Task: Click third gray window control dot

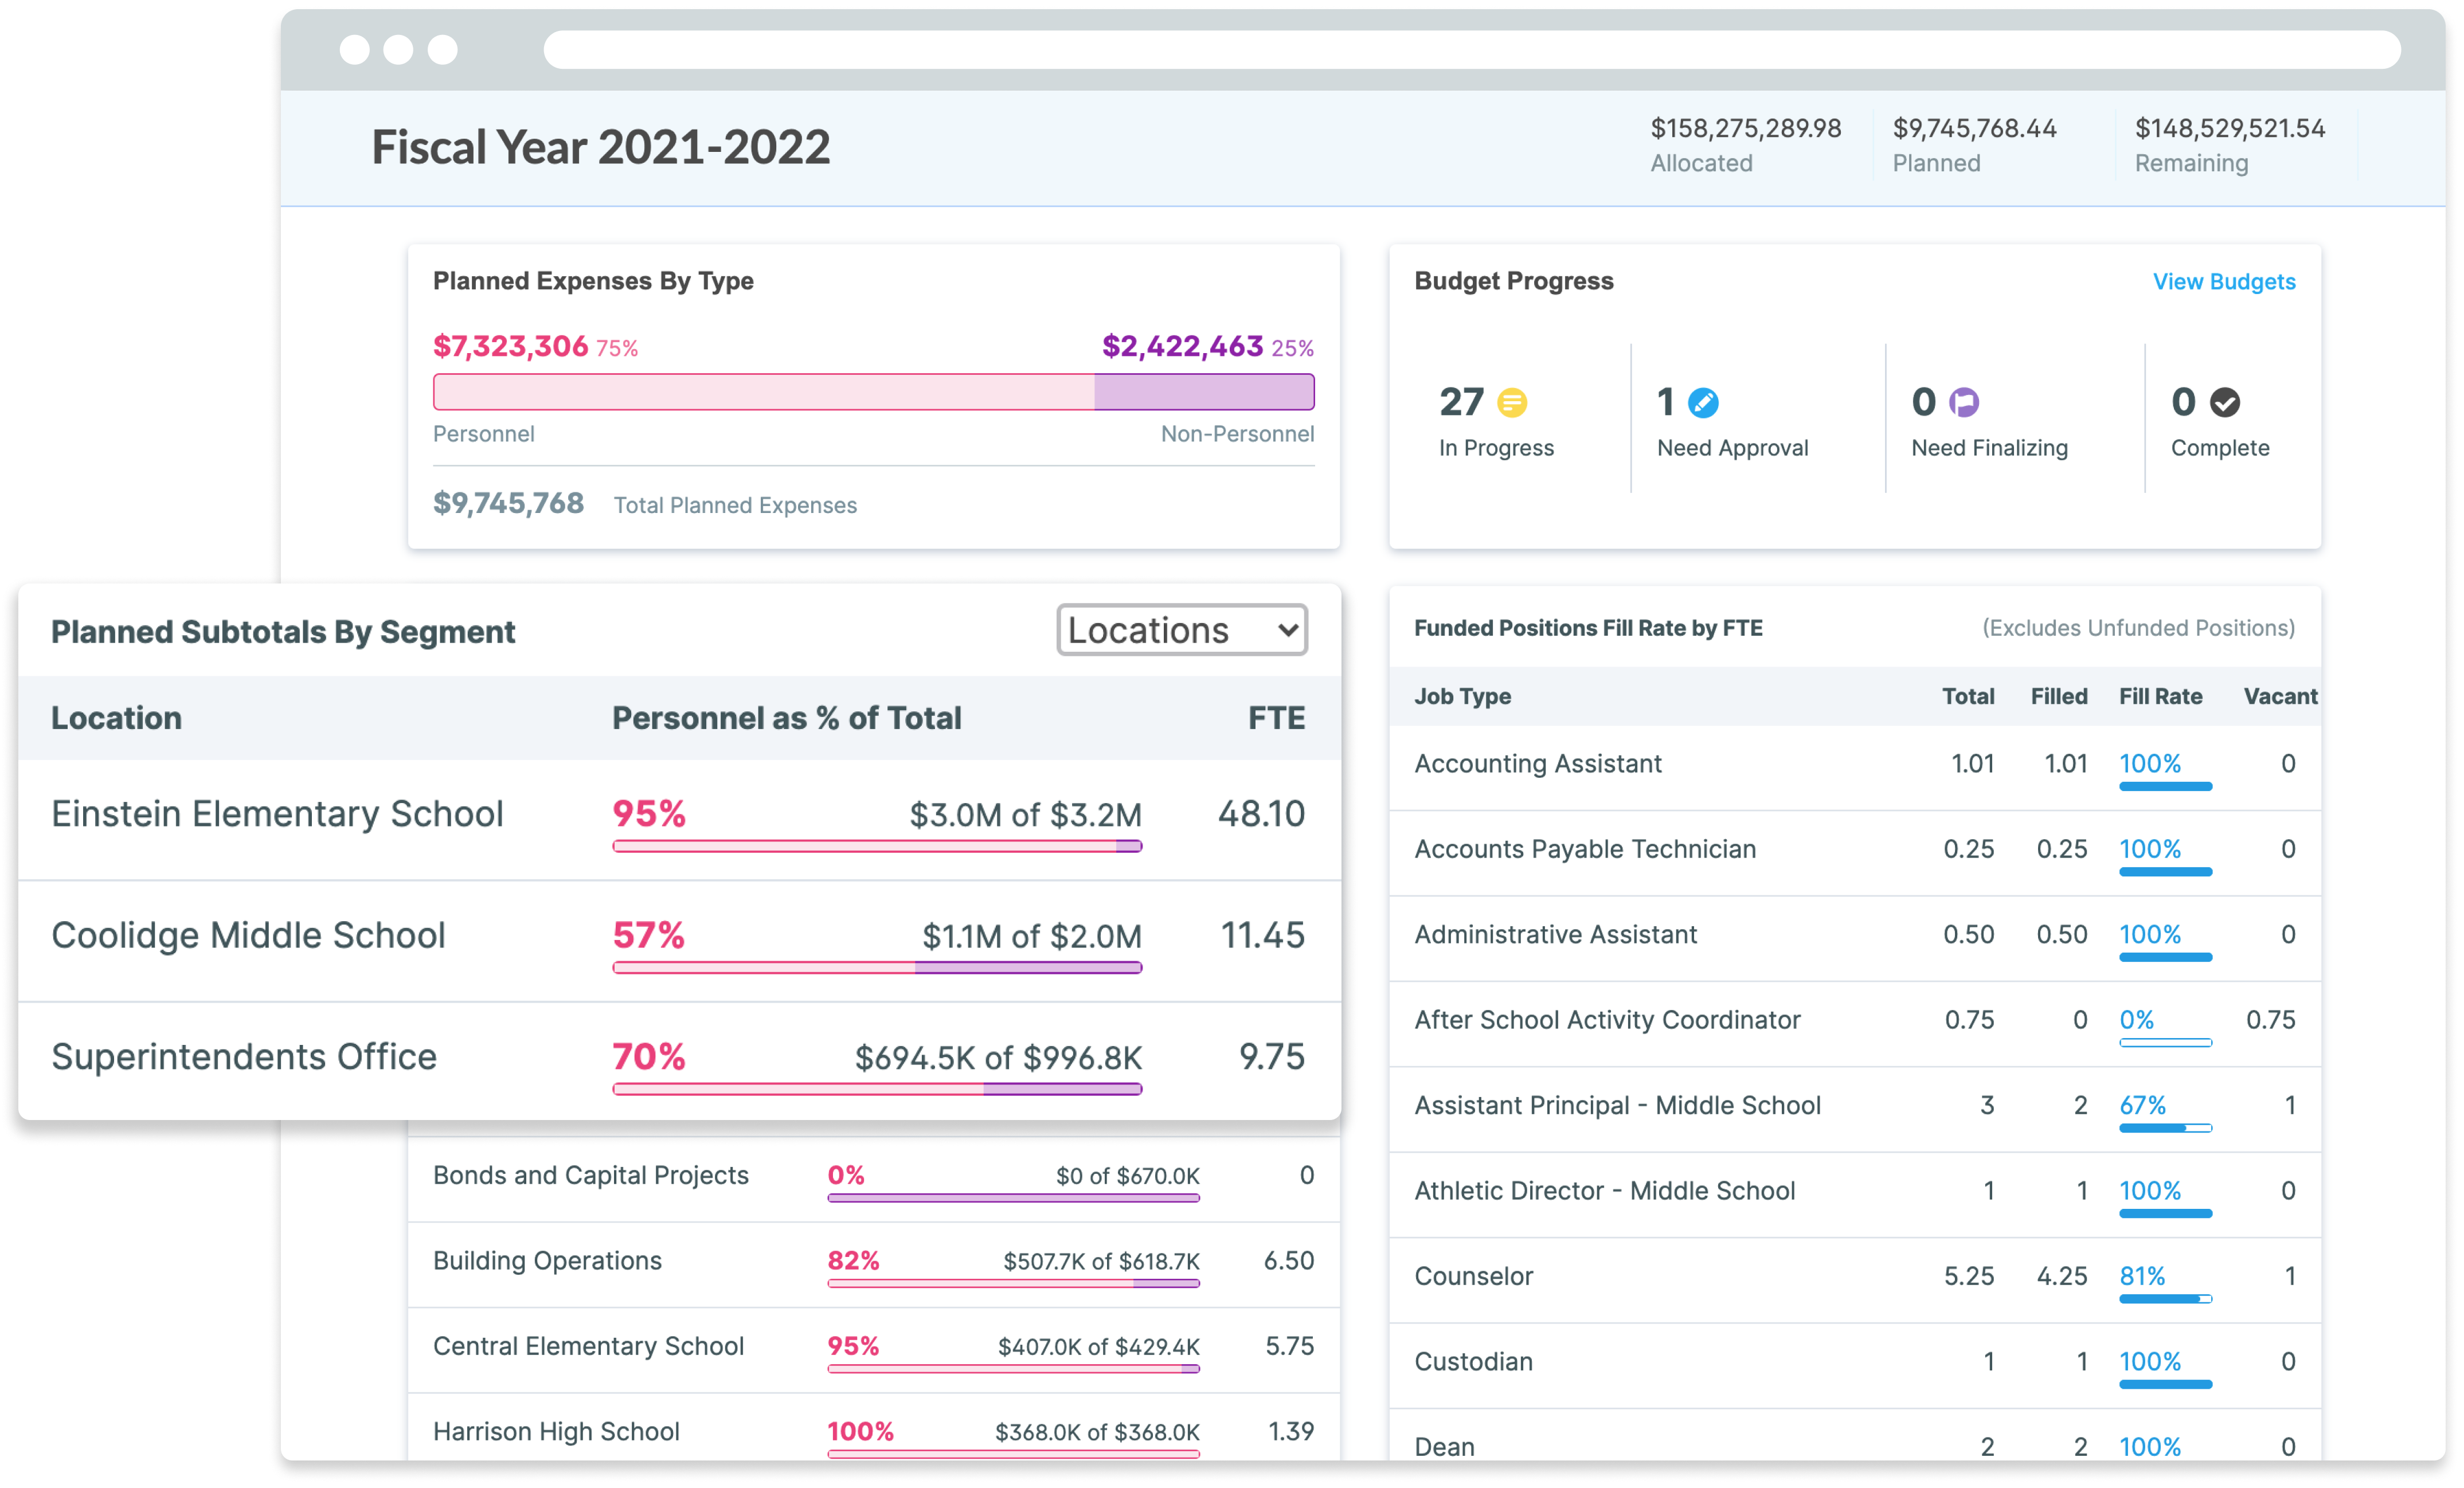Action: click(x=442, y=49)
